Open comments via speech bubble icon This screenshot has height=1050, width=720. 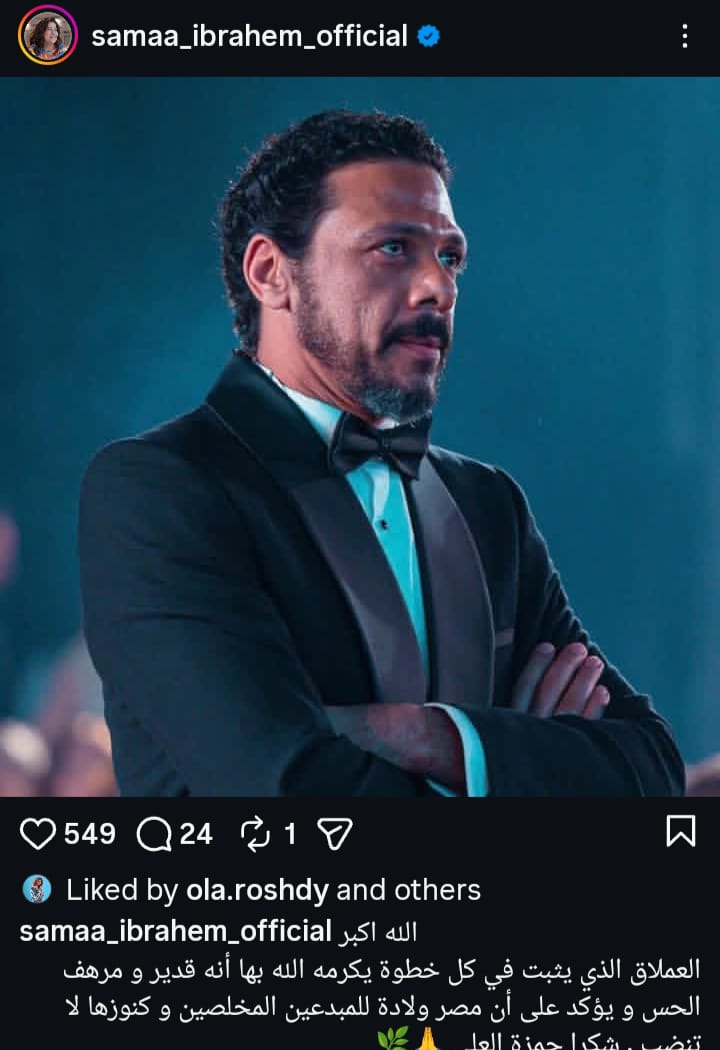click(x=153, y=834)
